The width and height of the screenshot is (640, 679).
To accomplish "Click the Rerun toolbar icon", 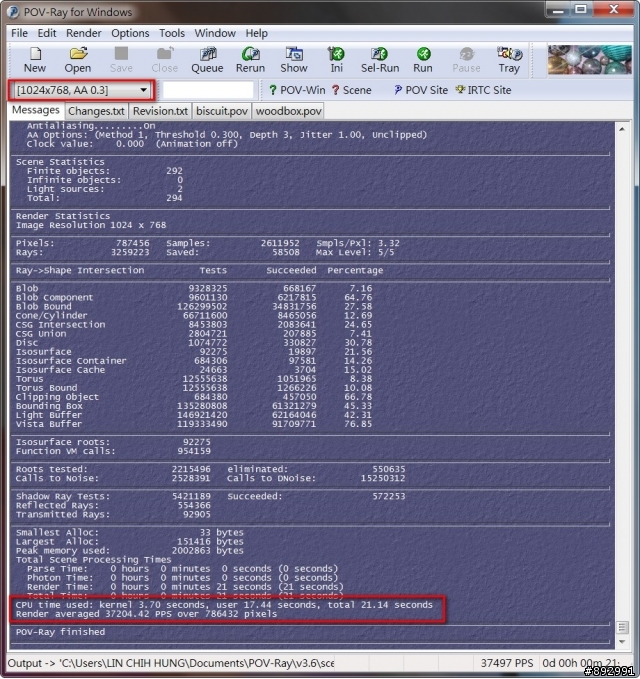I will click(250, 60).
